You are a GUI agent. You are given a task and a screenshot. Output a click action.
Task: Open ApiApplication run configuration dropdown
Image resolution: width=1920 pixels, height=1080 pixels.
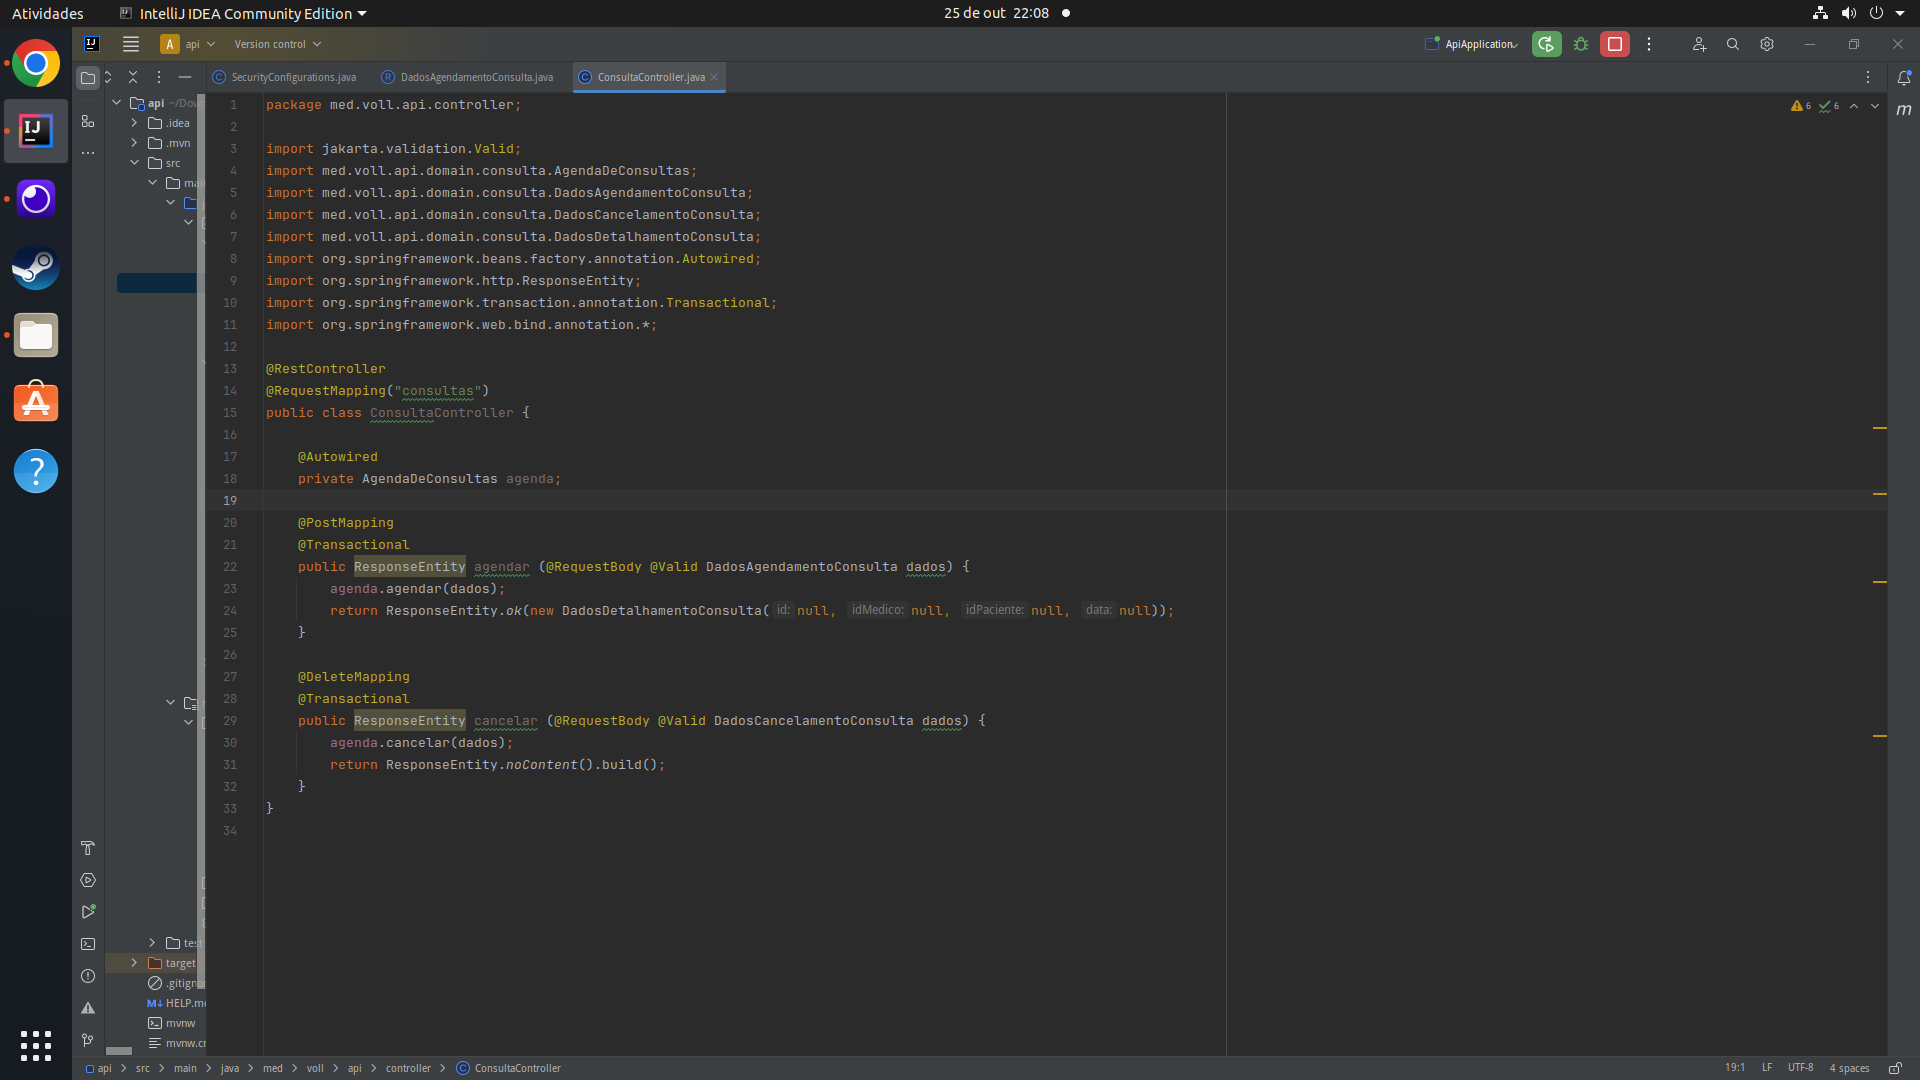pyautogui.click(x=1472, y=44)
